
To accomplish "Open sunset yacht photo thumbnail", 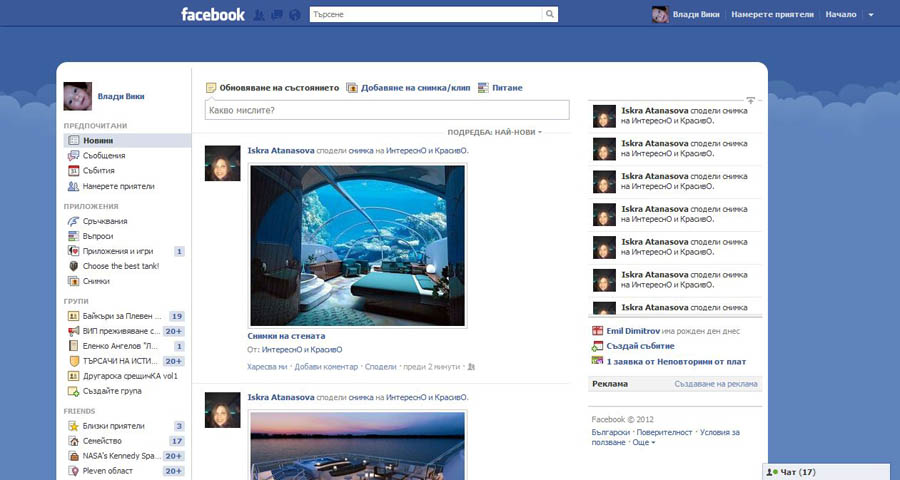I will [x=358, y=445].
